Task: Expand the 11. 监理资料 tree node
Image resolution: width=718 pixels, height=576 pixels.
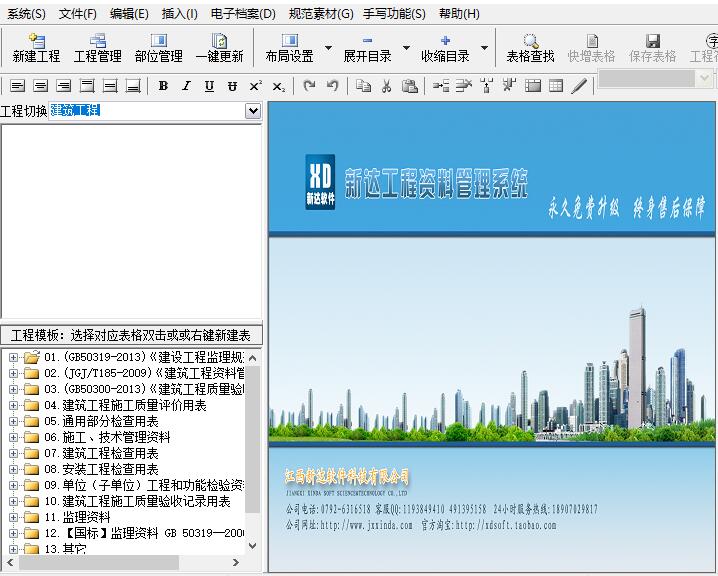Action: 13,517
